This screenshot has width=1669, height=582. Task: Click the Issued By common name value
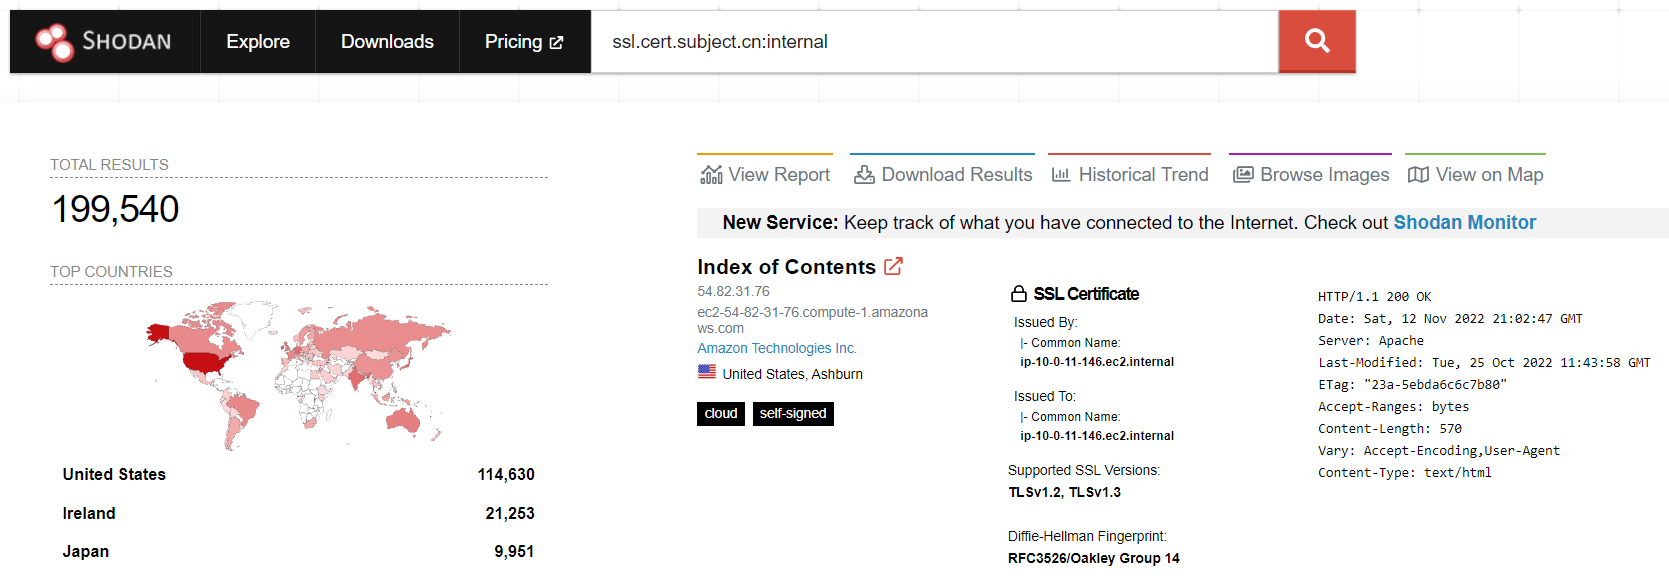point(1097,362)
